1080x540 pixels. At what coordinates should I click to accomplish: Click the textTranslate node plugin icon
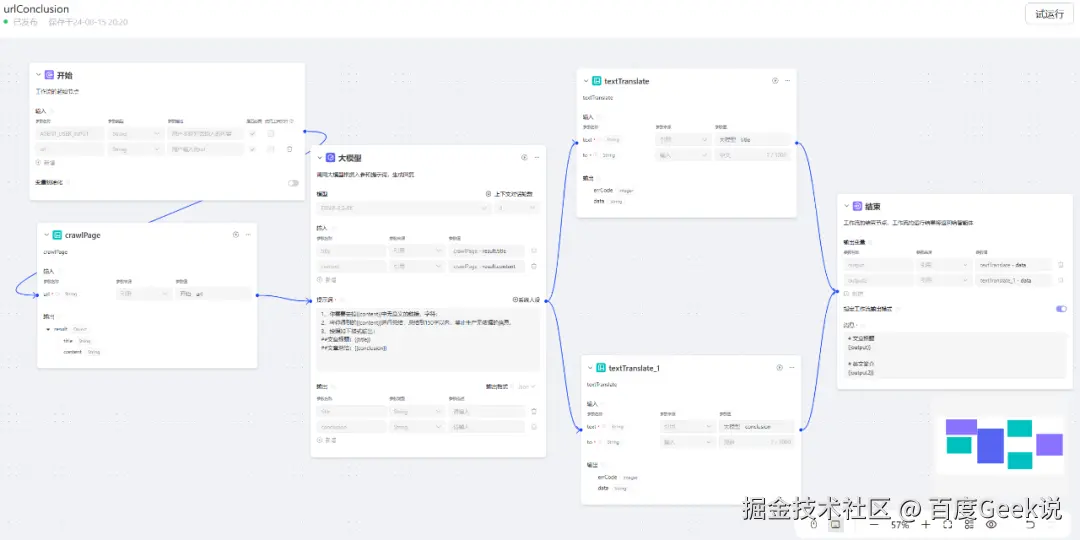click(x=597, y=81)
